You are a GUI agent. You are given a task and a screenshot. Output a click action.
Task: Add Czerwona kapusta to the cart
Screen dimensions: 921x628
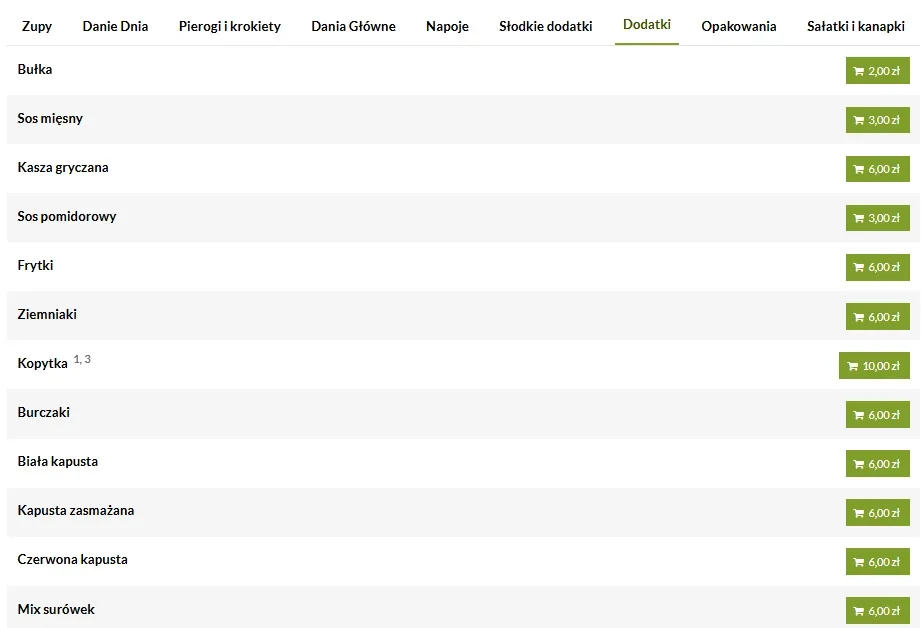click(877, 562)
